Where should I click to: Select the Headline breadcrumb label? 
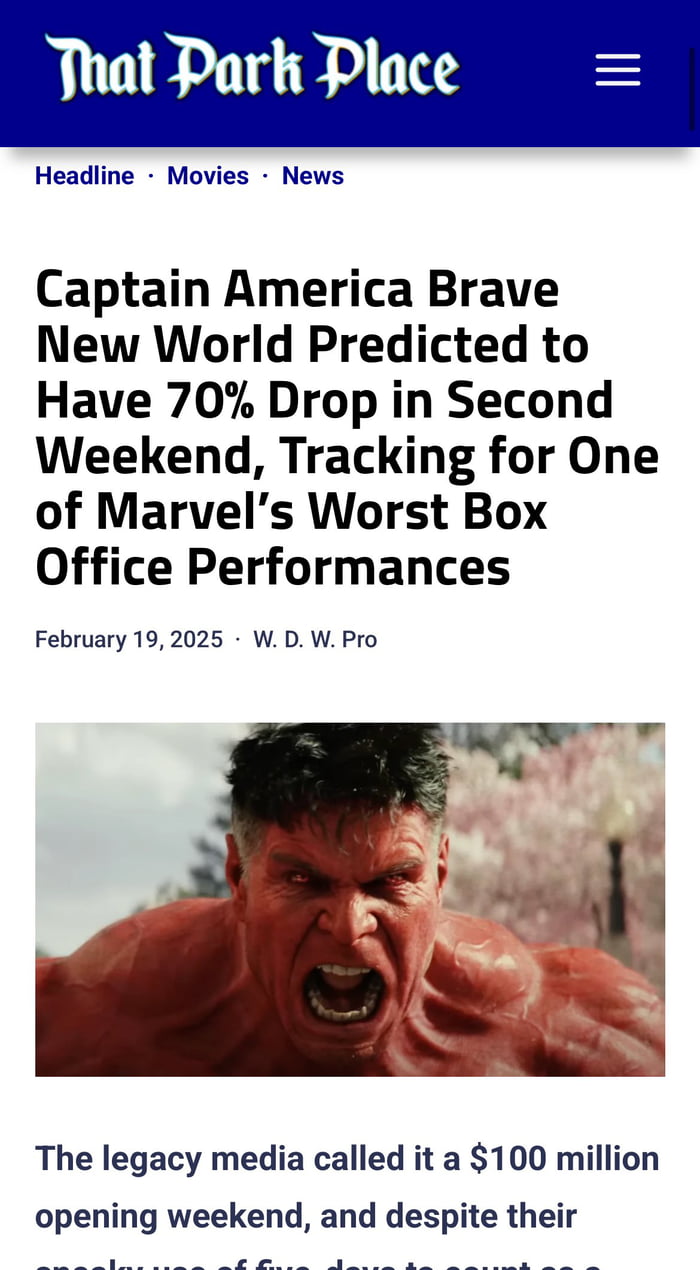[84, 175]
